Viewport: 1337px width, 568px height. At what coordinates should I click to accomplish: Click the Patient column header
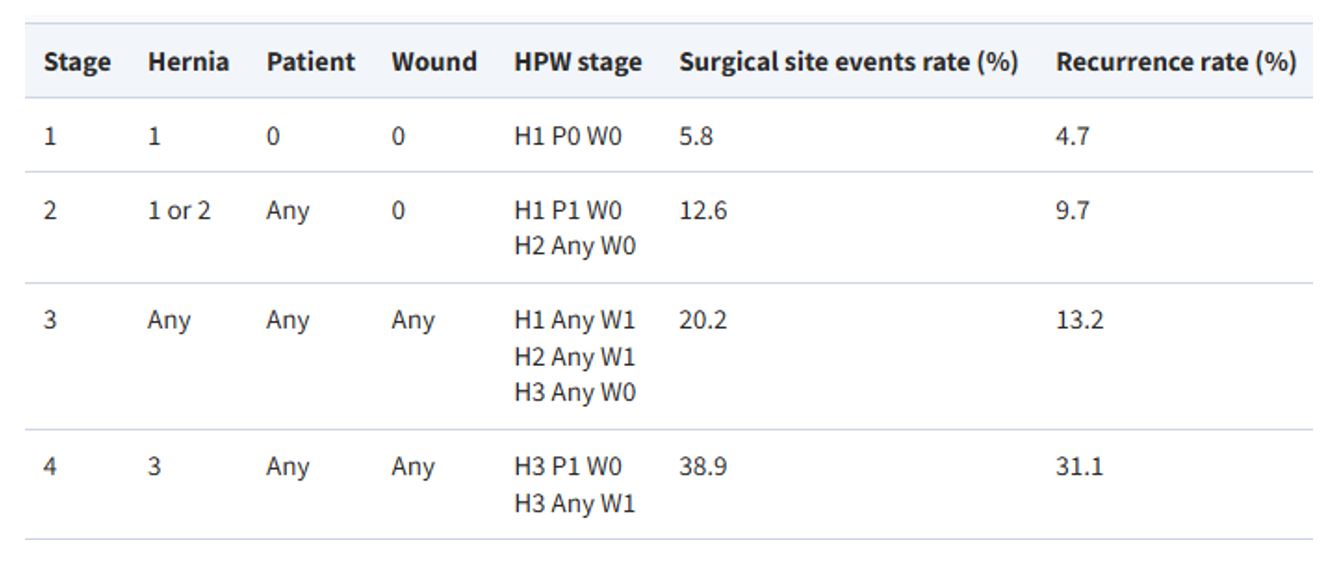pos(310,62)
